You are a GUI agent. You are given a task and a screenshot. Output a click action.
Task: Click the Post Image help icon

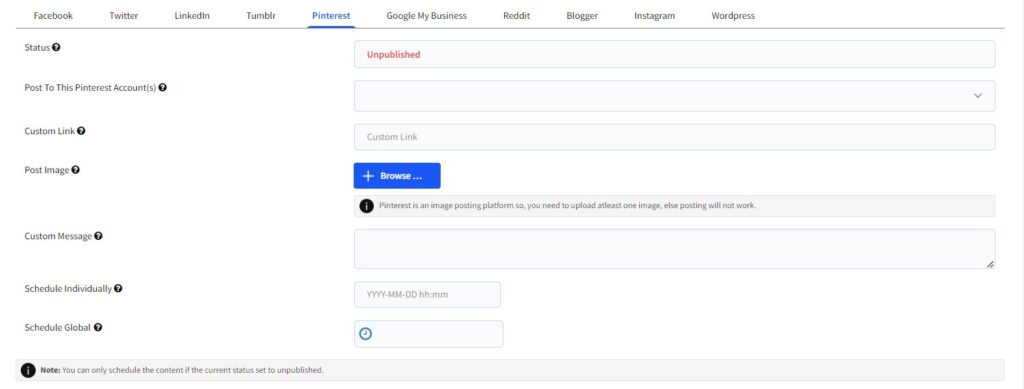[76, 170]
